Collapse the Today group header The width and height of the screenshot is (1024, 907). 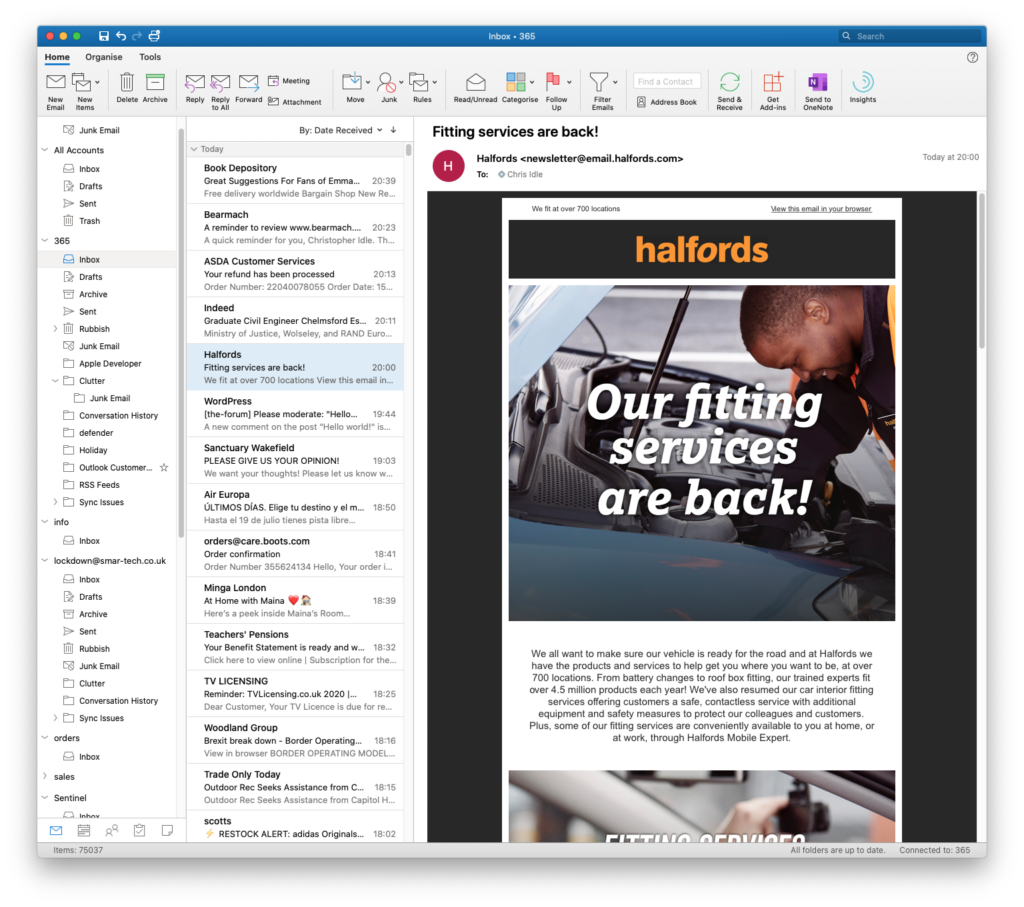pyautogui.click(x=194, y=149)
